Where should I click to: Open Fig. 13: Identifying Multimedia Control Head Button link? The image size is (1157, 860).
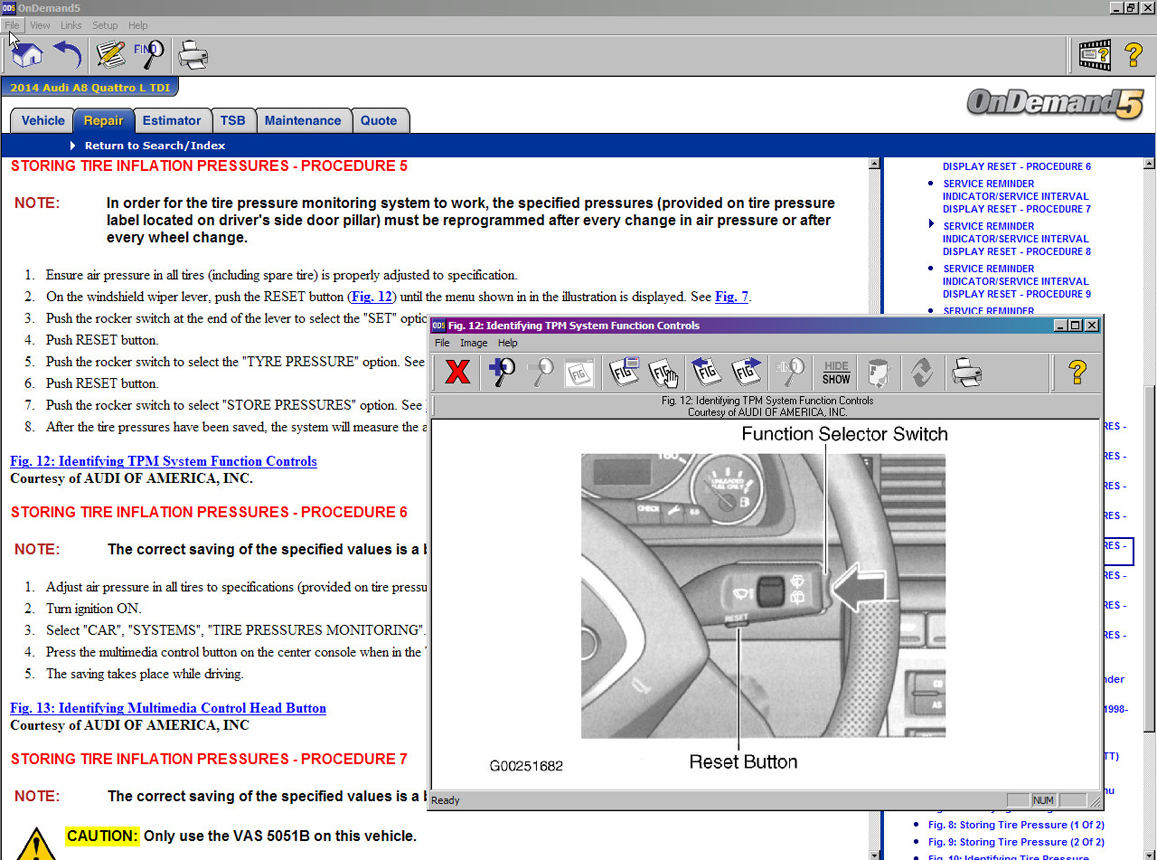click(167, 708)
